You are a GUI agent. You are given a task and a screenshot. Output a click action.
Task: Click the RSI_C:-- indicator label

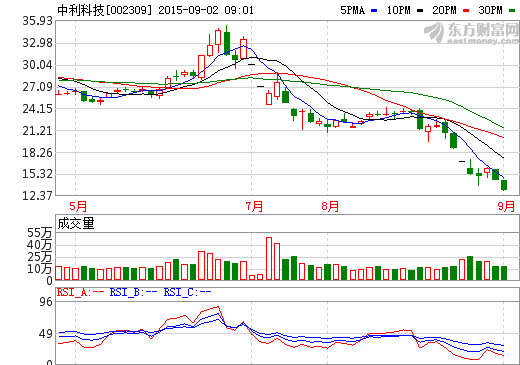[x=187, y=292]
